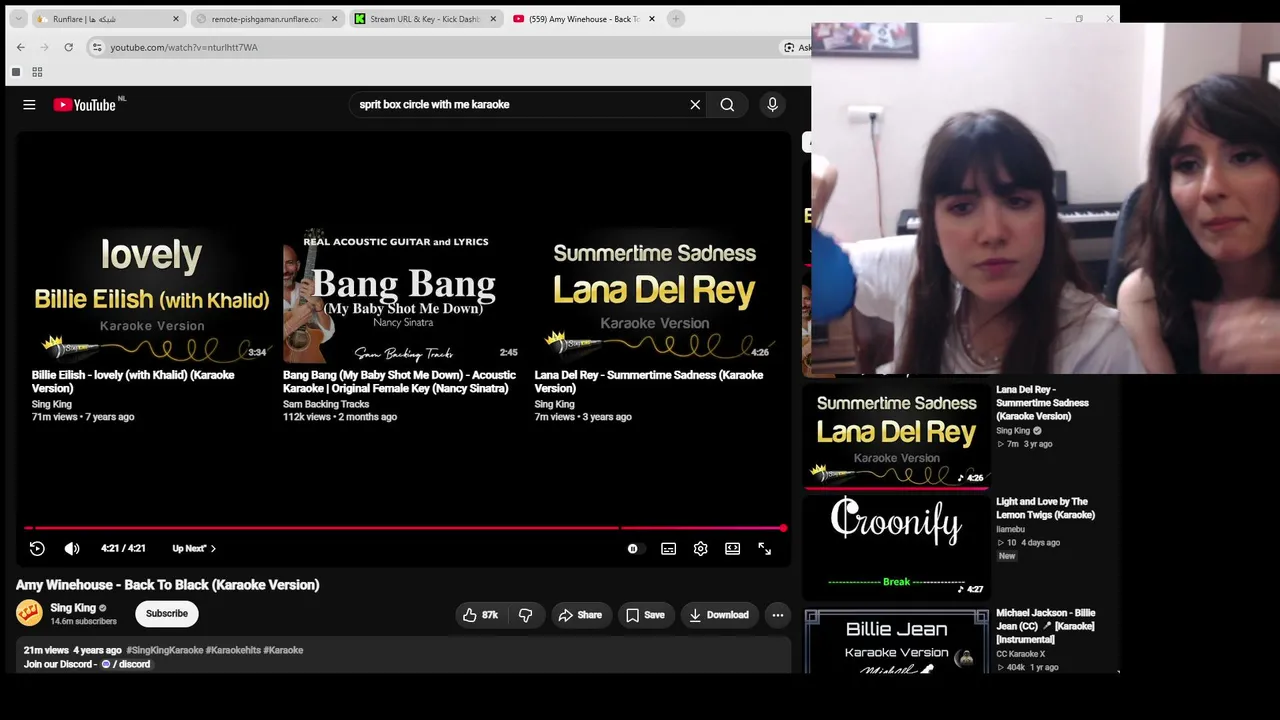View site information icon in address bar
This screenshot has width=1280, height=720.
tap(97, 47)
